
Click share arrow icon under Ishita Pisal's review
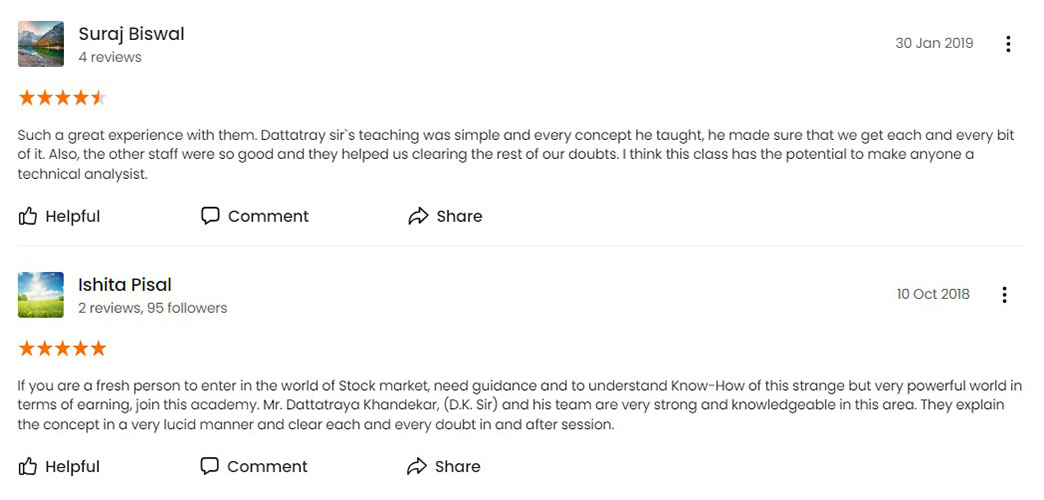tap(417, 466)
